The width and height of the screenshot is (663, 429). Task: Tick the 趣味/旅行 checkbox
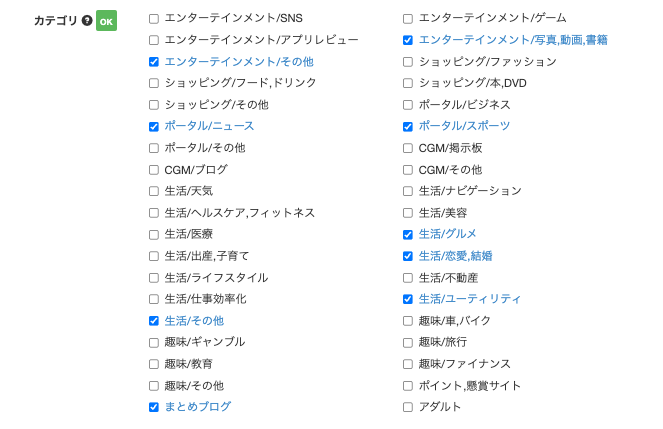pyautogui.click(x=408, y=342)
